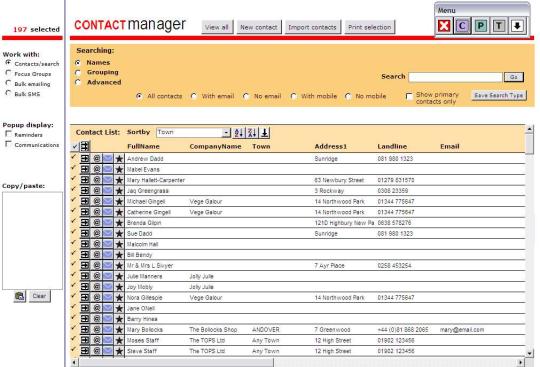Open details icon for Malcolm Hall
Screen dimensions: 540x367
point(84,244)
